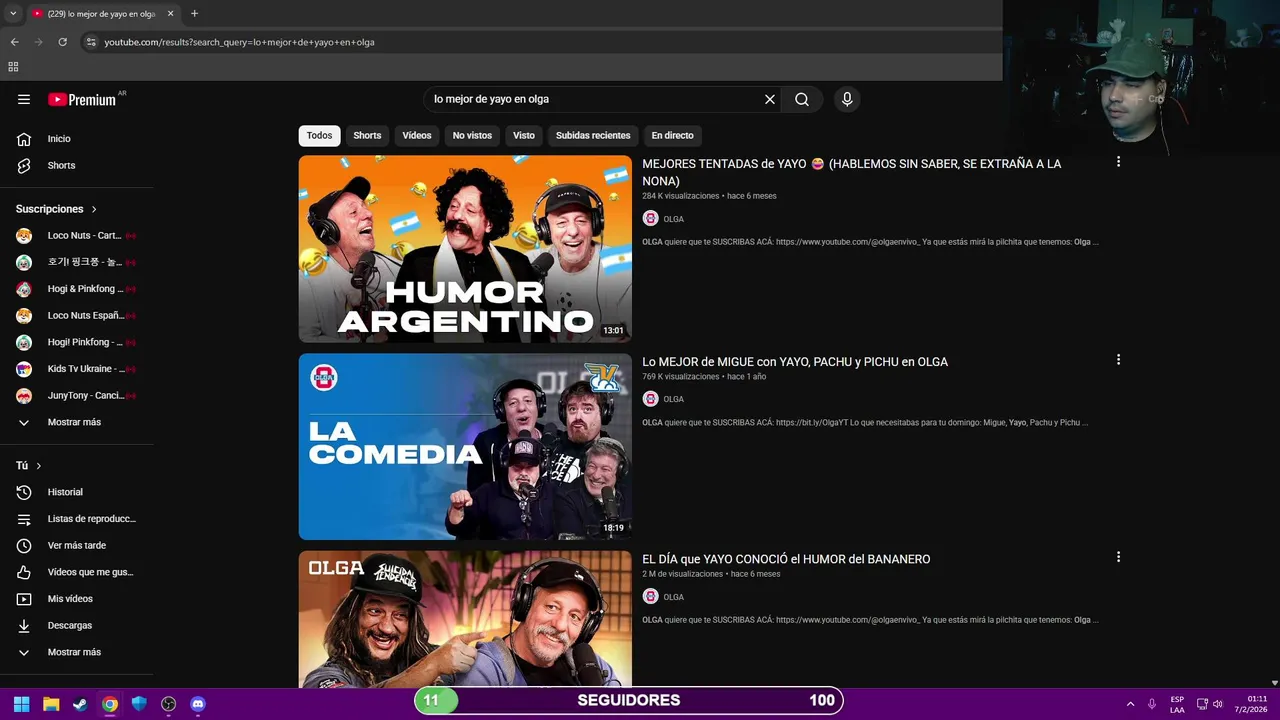Image resolution: width=1280 pixels, height=720 pixels.
Task: Open options for MEJORES TENTADAS de YAYO video
Action: (x=1118, y=161)
